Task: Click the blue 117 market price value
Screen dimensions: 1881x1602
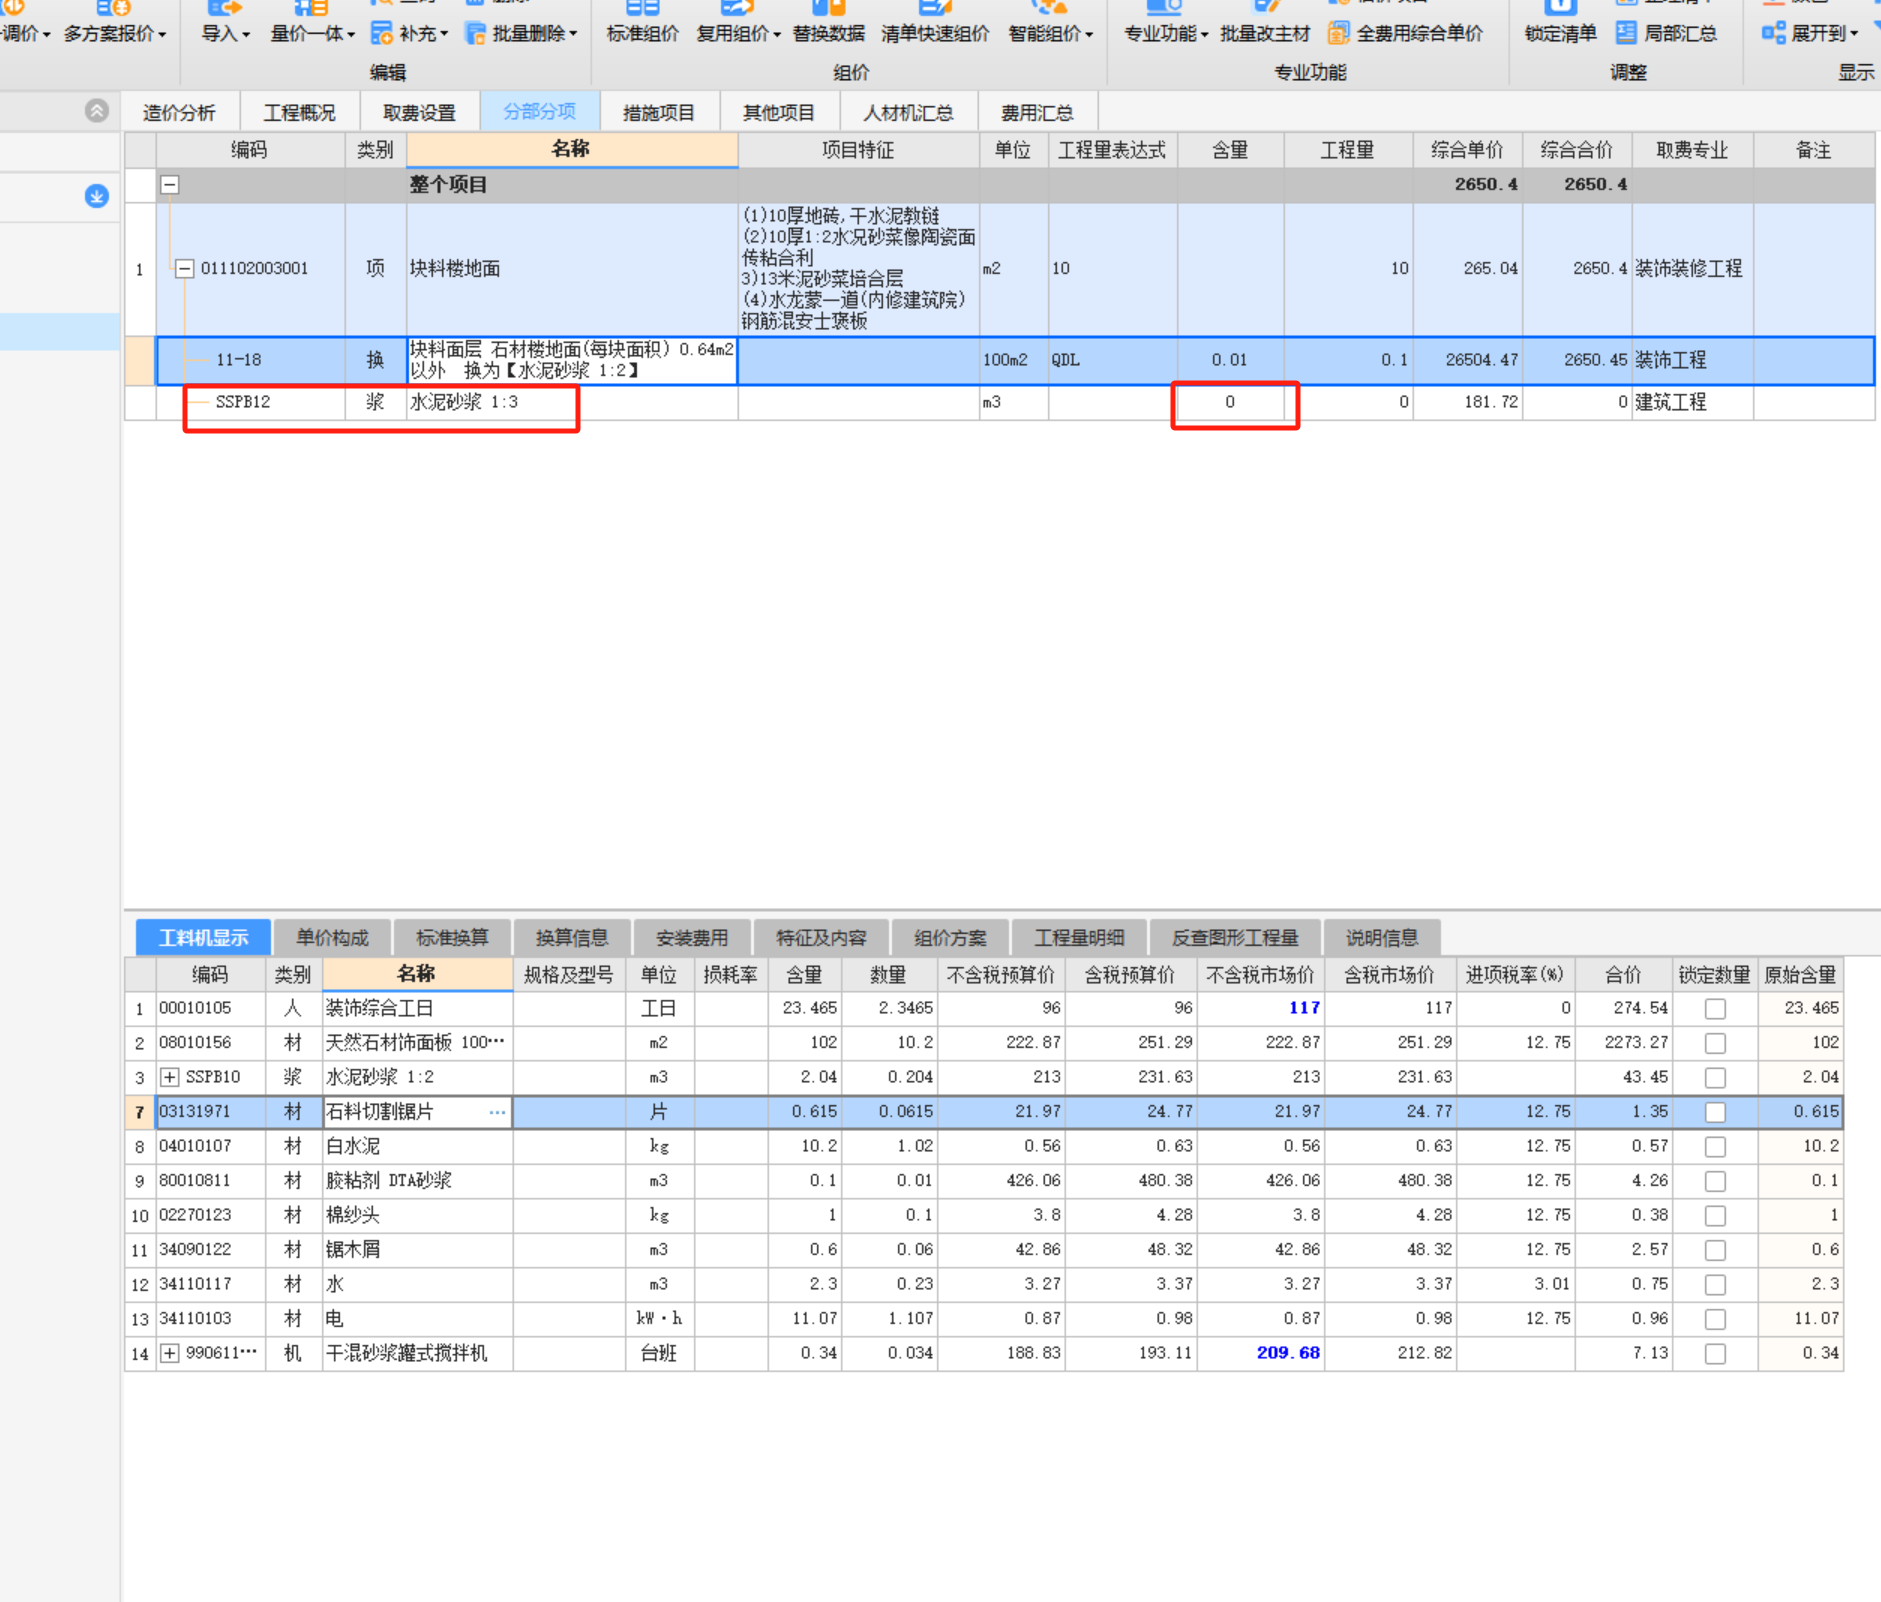Action: (1304, 1008)
